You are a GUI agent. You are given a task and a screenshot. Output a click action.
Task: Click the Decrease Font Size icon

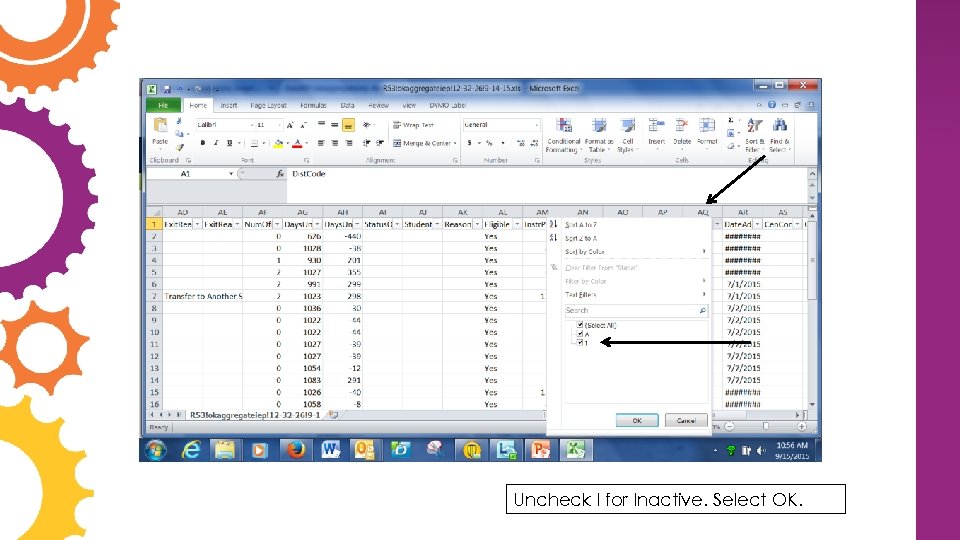coord(304,126)
